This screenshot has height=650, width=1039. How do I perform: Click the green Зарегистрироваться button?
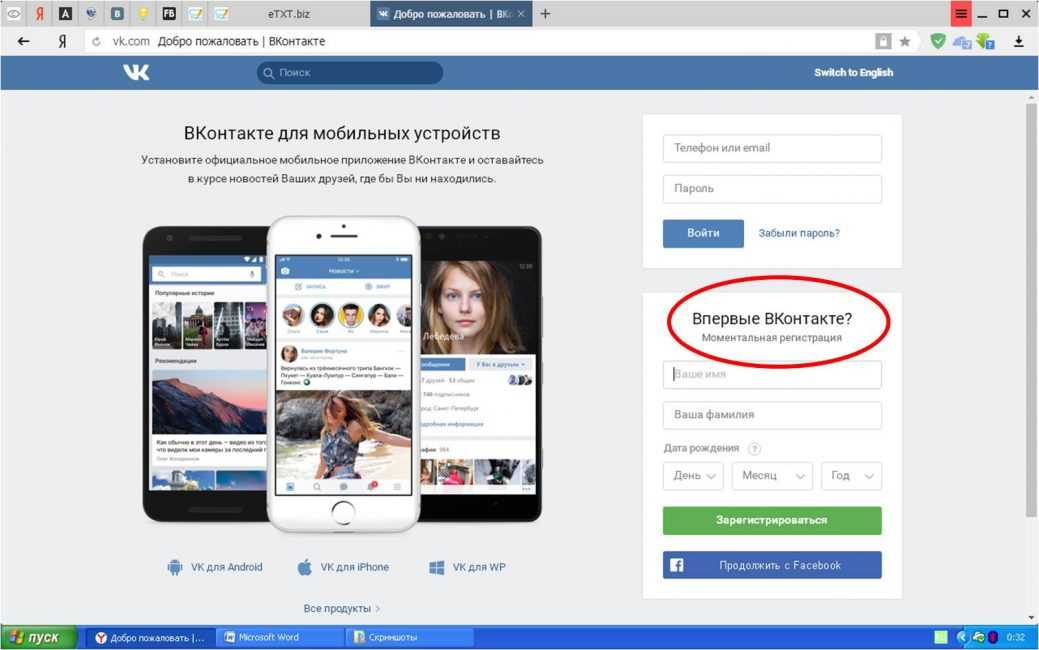pyautogui.click(x=772, y=521)
